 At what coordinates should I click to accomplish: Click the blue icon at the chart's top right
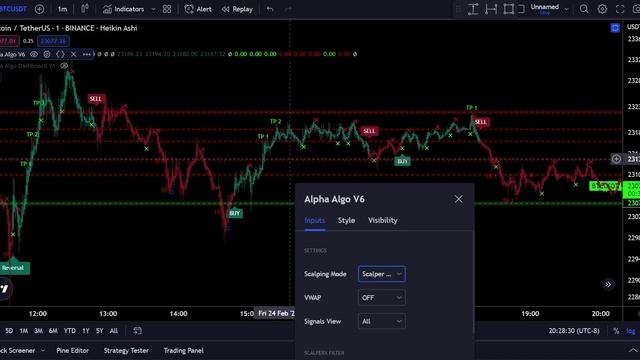click(615, 28)
